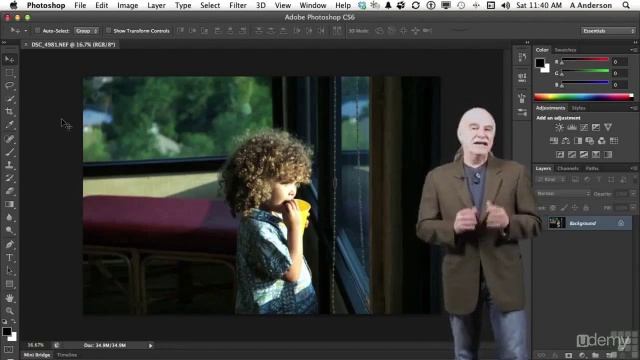This screenshot has width=640, height=360.
Task: Enable Show Transform Controls checkbox
Action: [109, 31]
